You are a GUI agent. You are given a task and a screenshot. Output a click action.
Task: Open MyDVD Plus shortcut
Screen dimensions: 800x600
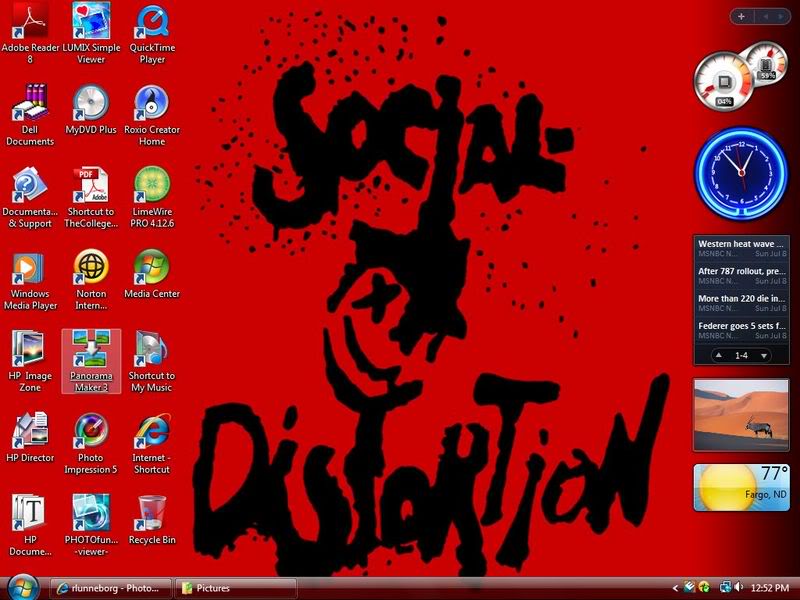pyautogui.click(x=91, y=110)
